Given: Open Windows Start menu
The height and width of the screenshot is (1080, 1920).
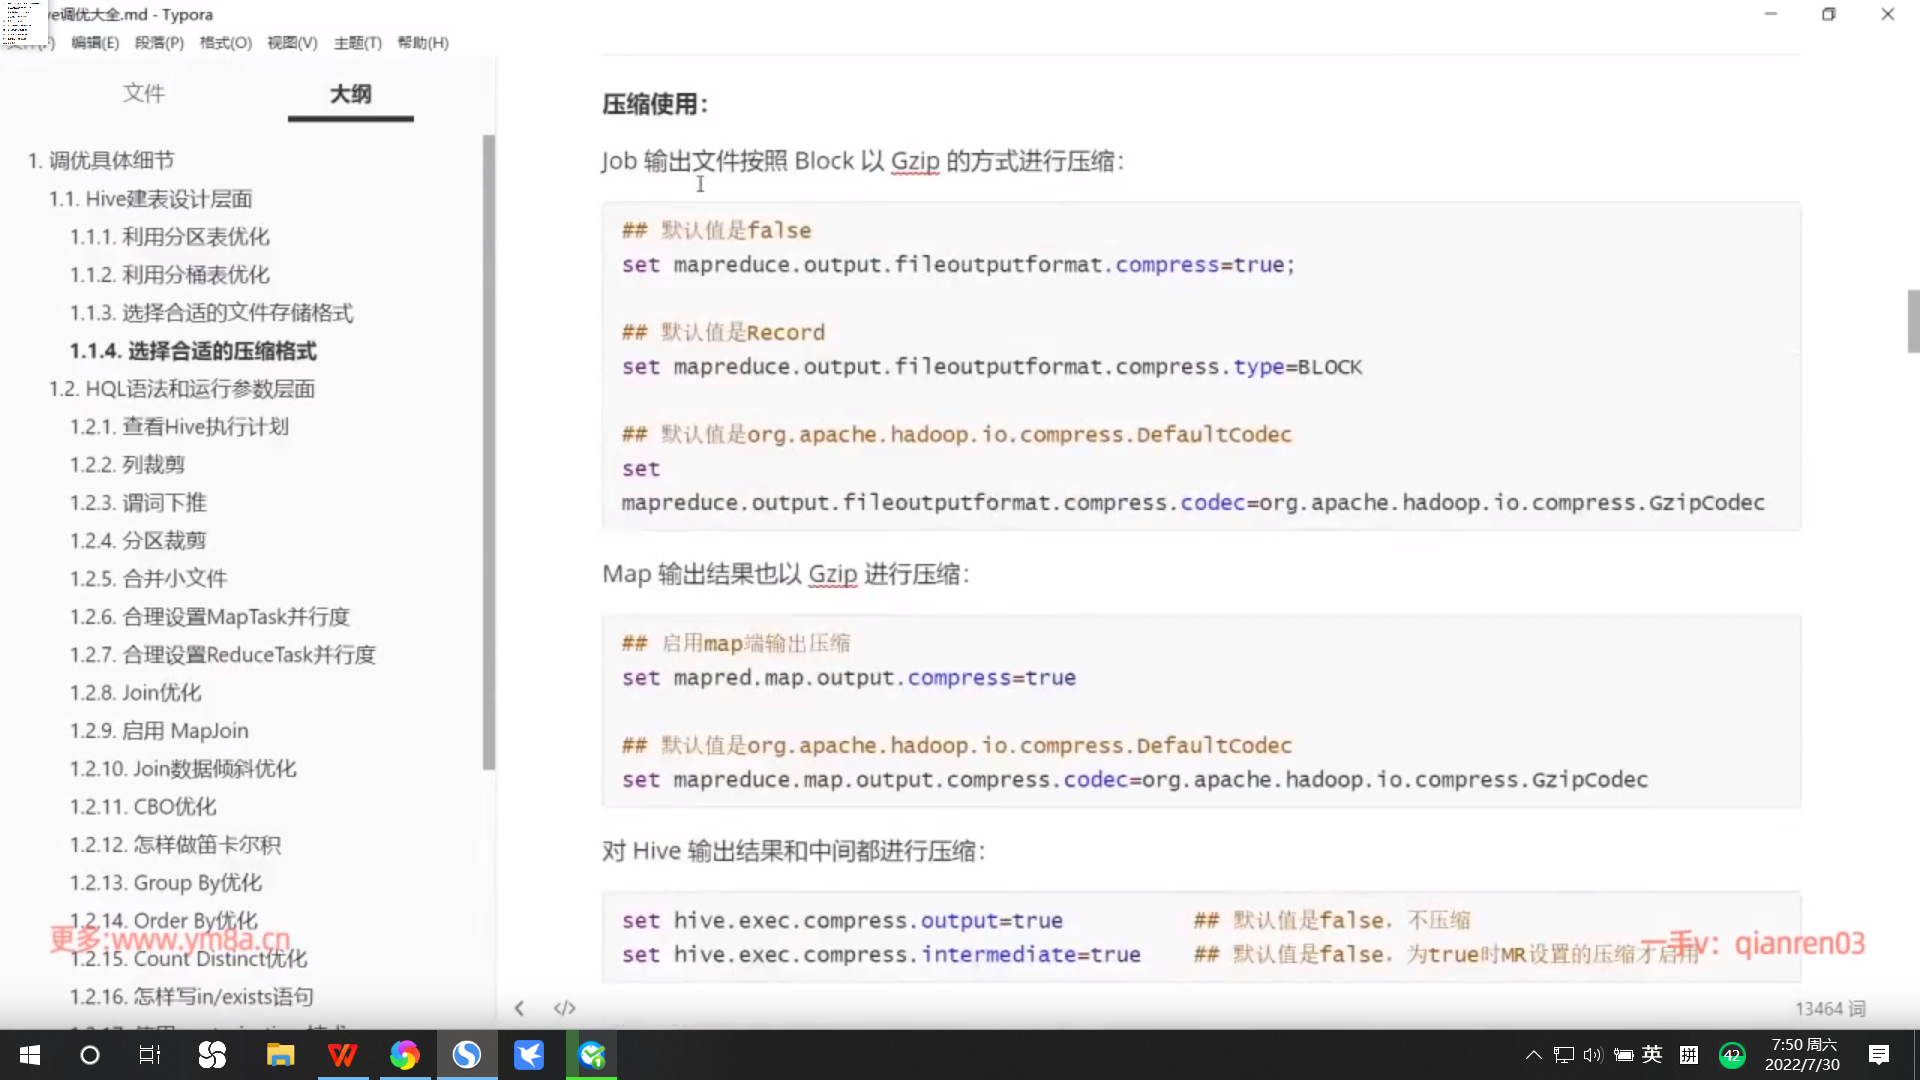Looking at the screenshot, I should 30,1055.
